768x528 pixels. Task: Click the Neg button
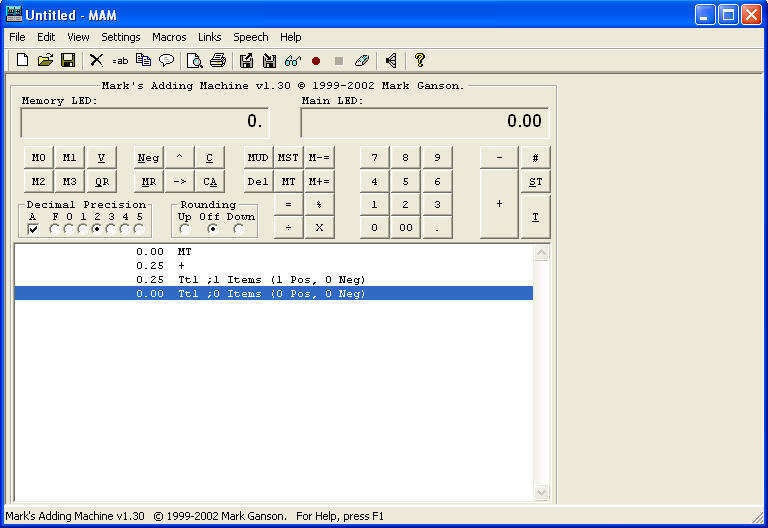pyautogui.click(x=148, y=158)
